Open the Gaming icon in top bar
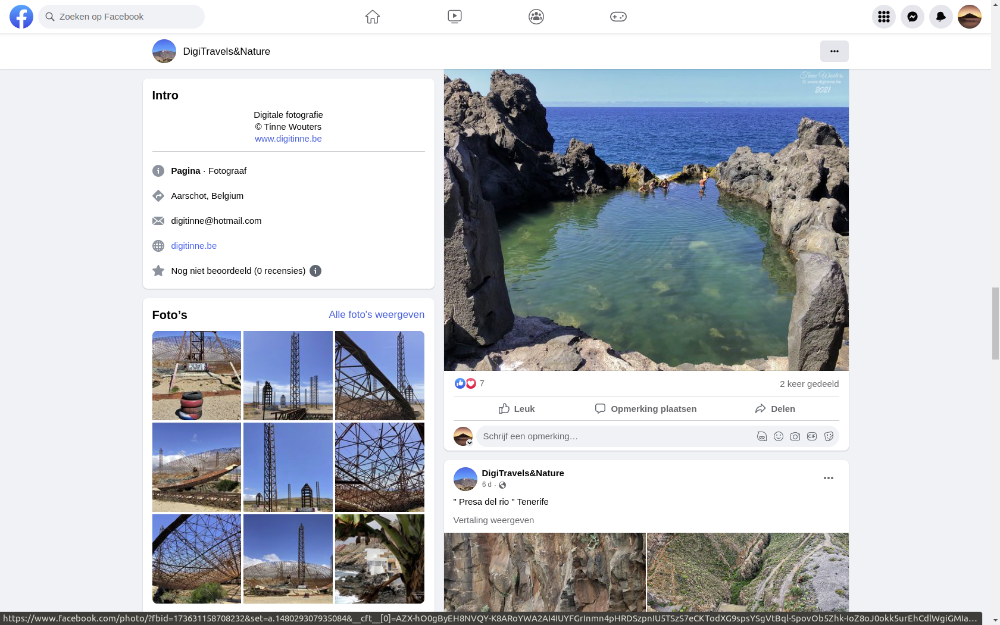Viewport: 1000px width, 625px height. pos(618,16)
